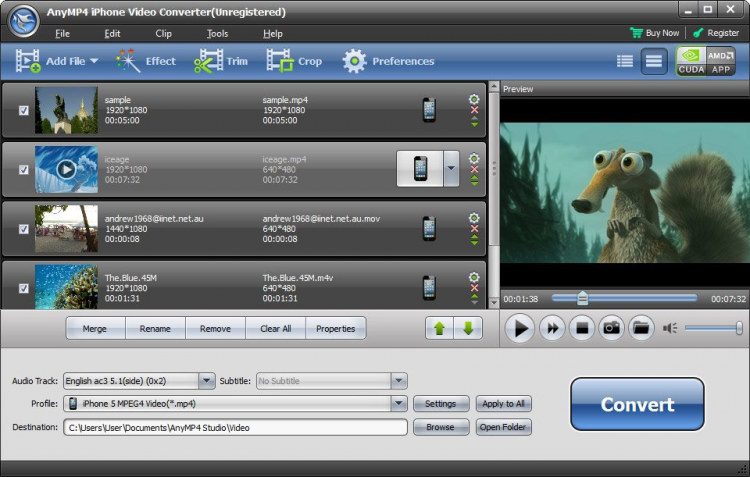Uncheck The.Blue.45M video checkbox

[x=23, y=288]
